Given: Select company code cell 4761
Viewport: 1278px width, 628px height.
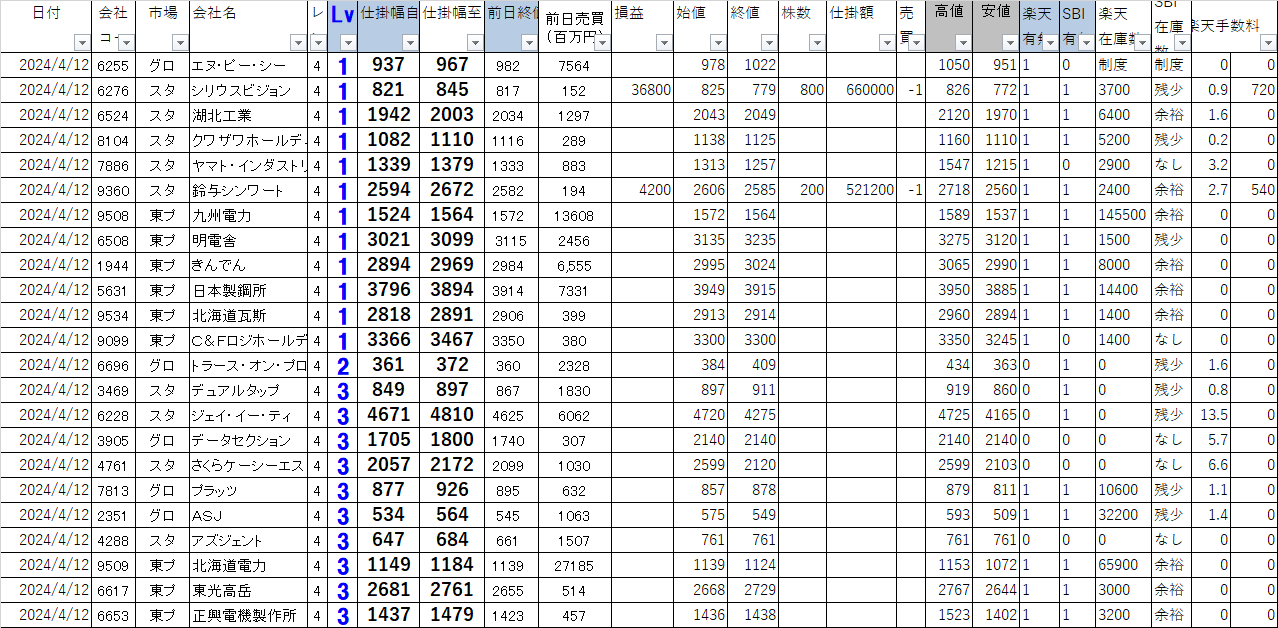Looking at the screenshot, I should pyautogui.click(x=114, y=465).
